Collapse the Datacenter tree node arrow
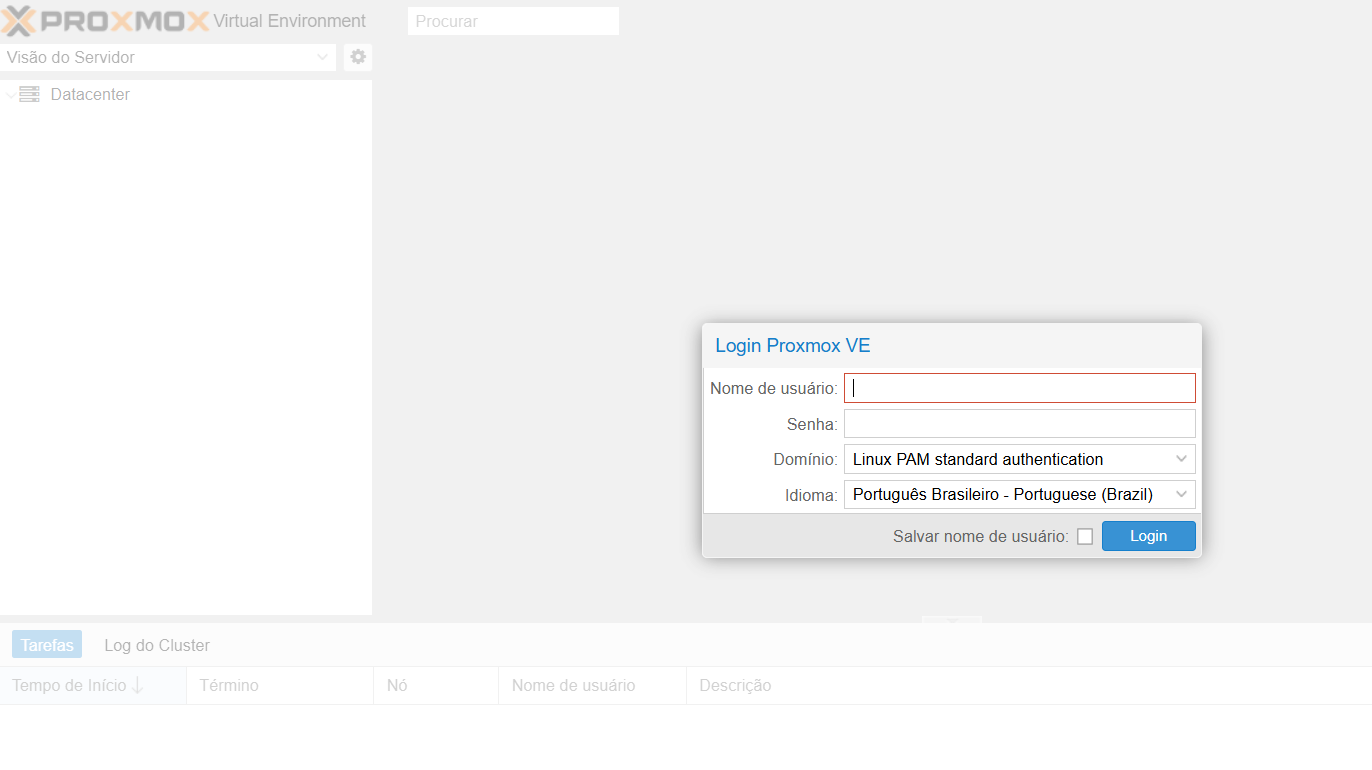This screenshot has width=1372, height=770. 10,95
